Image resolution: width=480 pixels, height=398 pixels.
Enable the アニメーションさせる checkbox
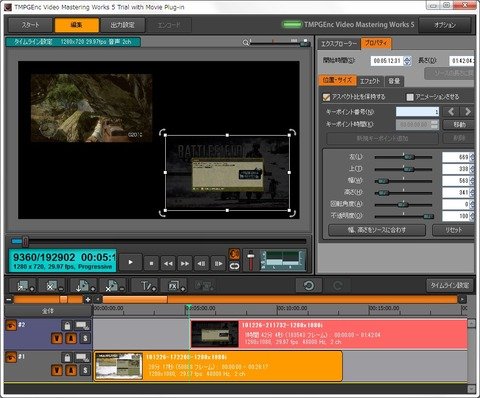[x=410, y=97]
